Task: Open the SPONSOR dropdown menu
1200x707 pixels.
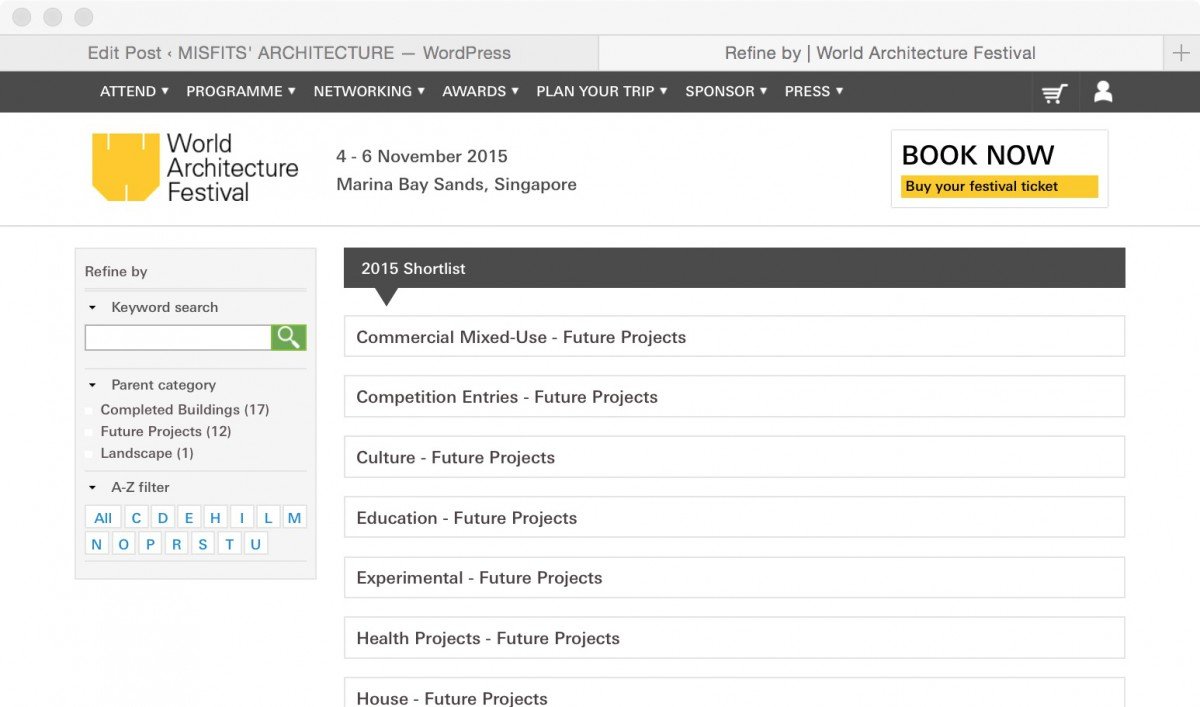Action: click(726, 91)
